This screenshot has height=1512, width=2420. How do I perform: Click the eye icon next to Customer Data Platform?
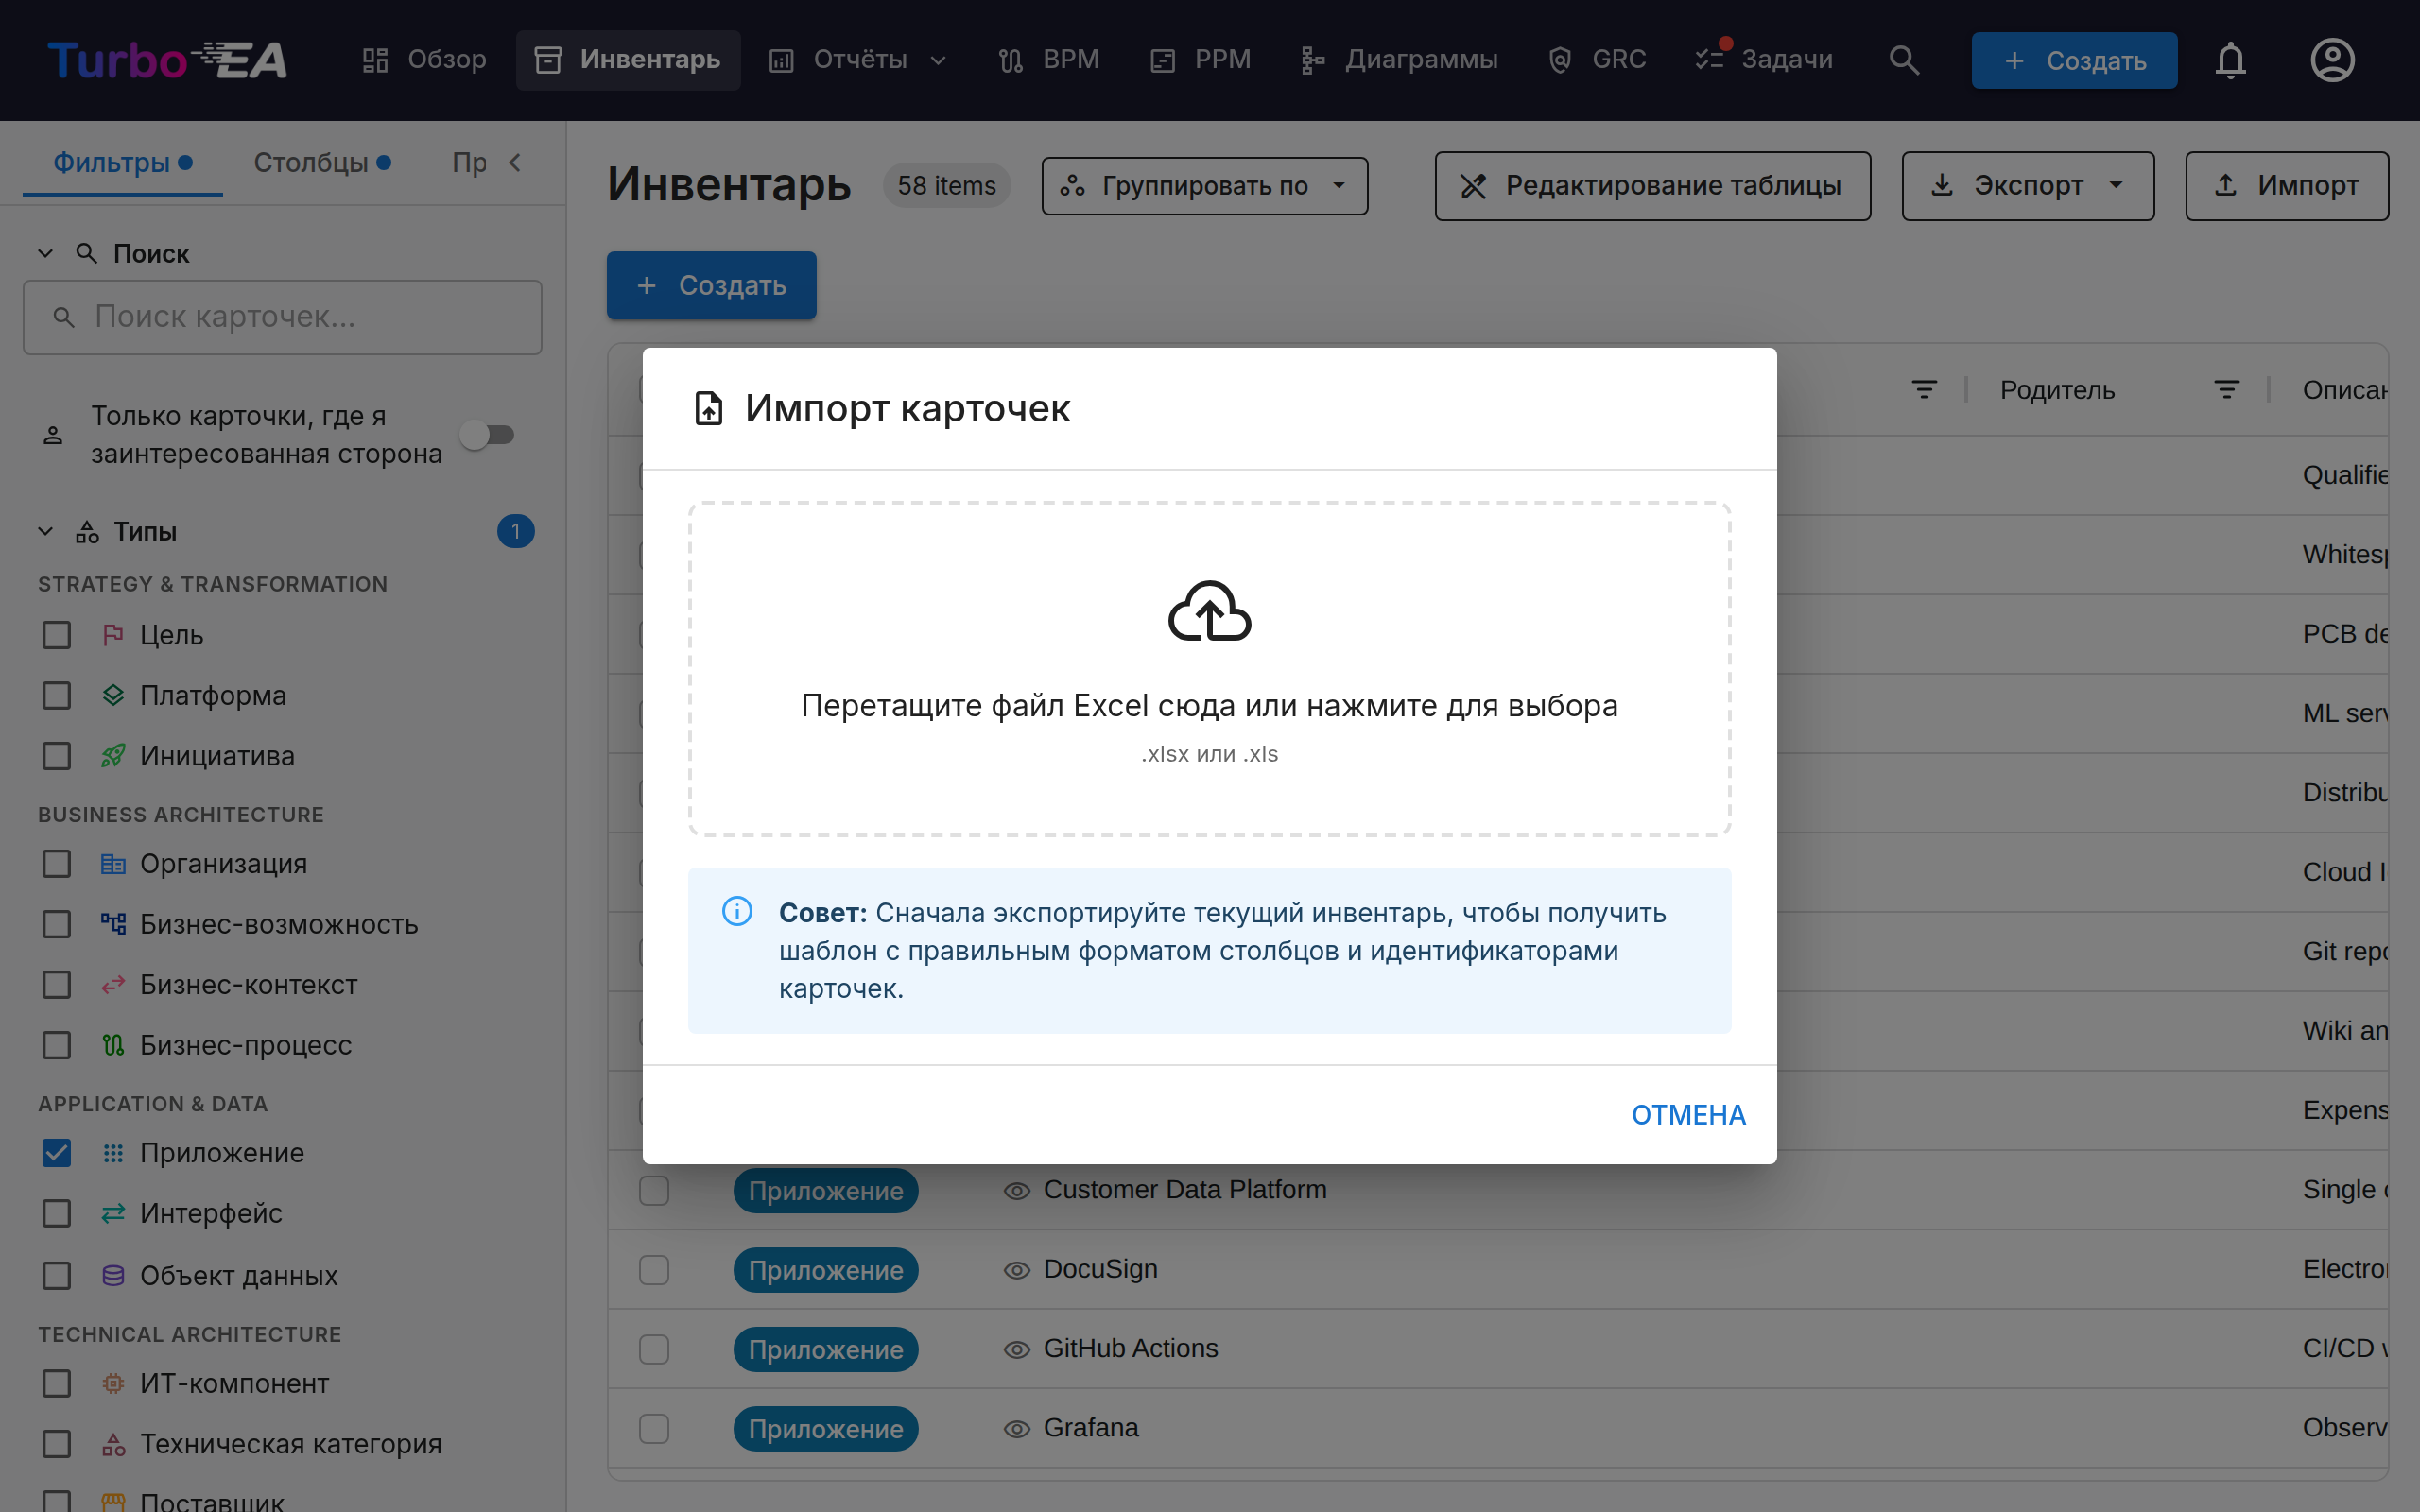pos(1017,1190)
